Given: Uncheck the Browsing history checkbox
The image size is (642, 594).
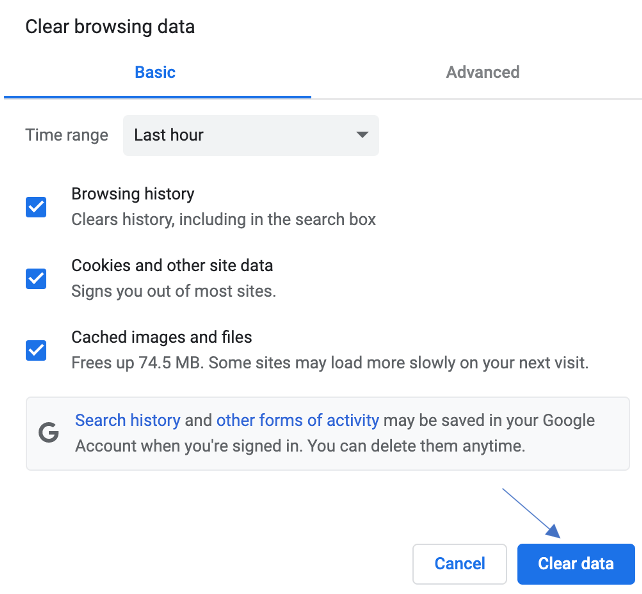Looking at the screenshot, I should tap(36, 207).
